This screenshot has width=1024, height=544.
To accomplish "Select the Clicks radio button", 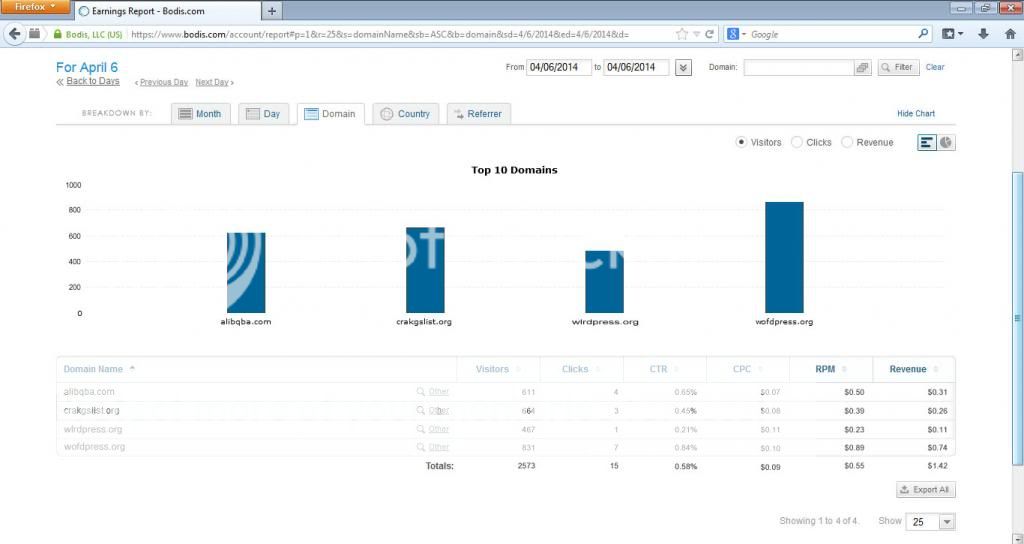I will 797,142.
